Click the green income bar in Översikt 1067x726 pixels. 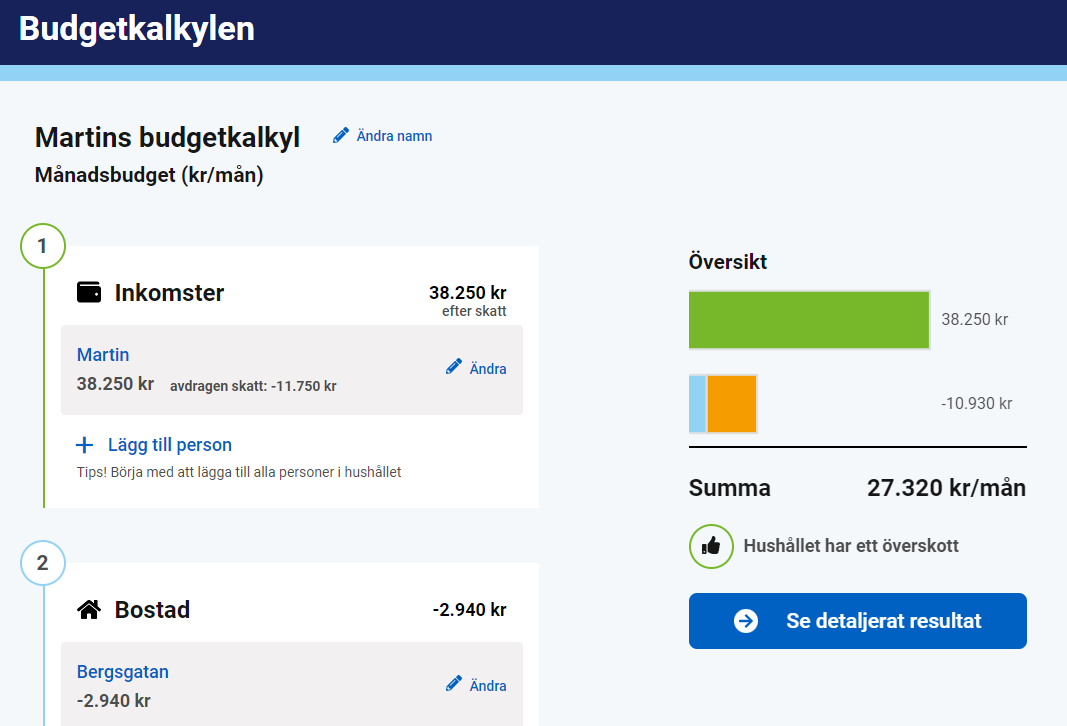click(x=808, y=320)
